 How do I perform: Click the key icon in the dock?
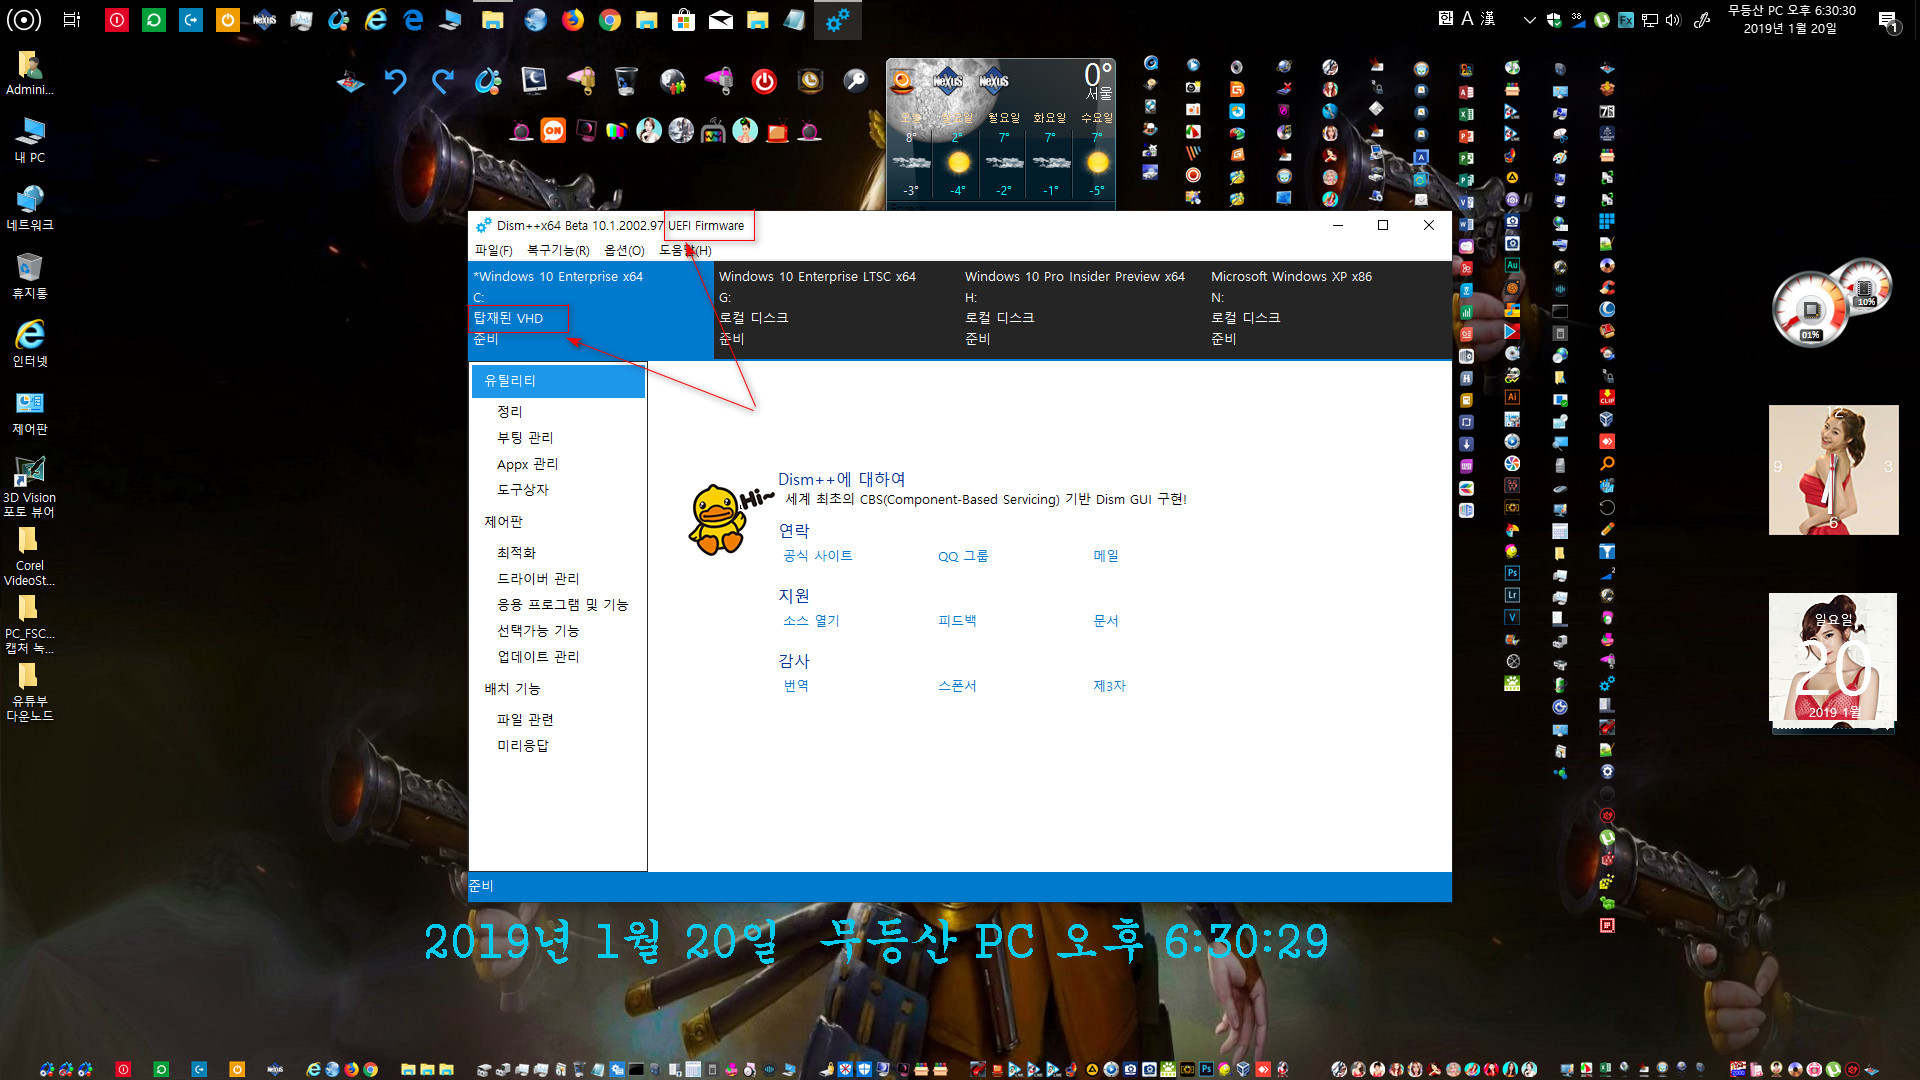pos(856,81)
